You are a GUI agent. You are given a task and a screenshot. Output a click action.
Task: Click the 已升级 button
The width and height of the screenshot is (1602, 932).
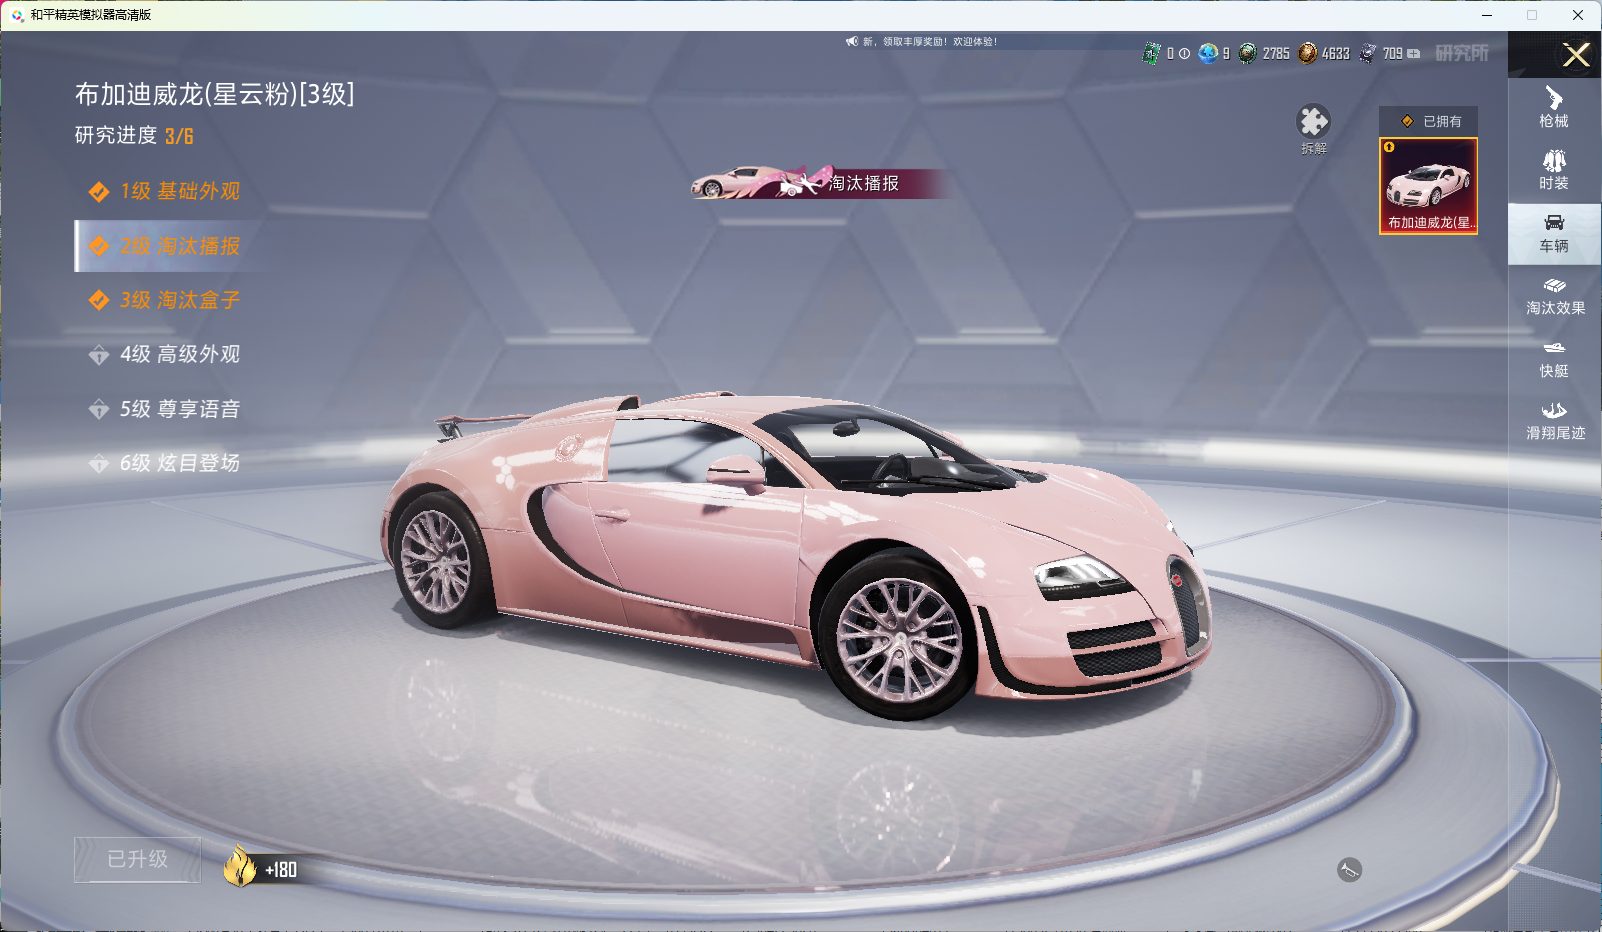138,859
